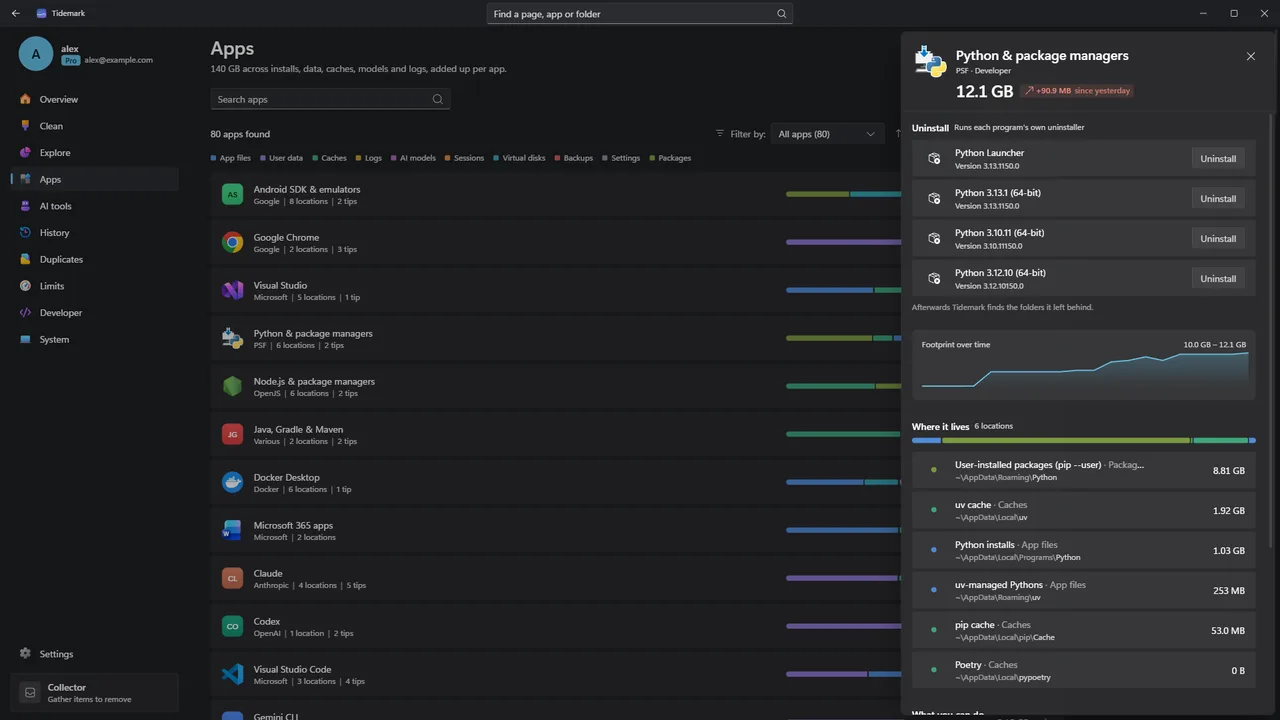Click the Android SDK & emulators app icon
1280x720 pixels.
point(232,195)
